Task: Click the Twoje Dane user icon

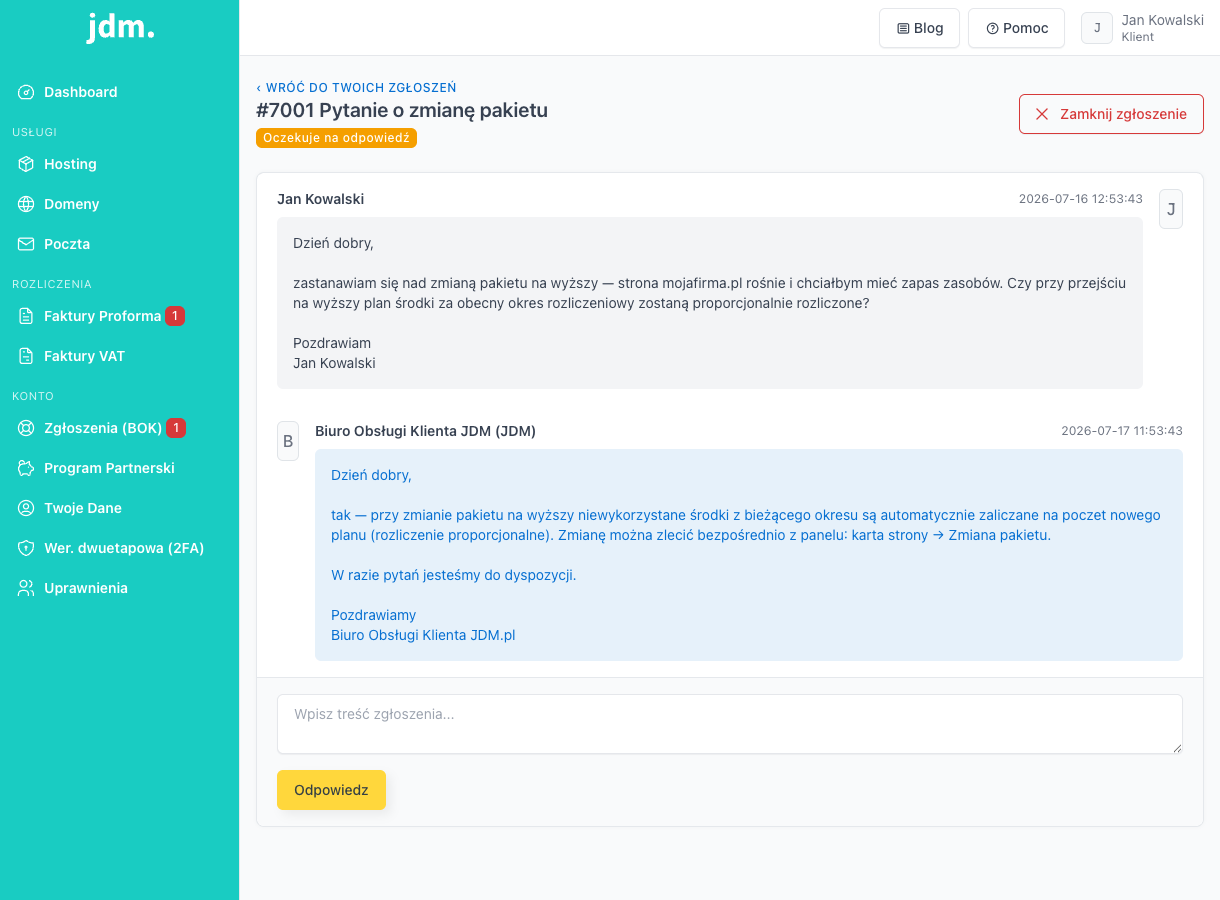Action: pos(26,508)
